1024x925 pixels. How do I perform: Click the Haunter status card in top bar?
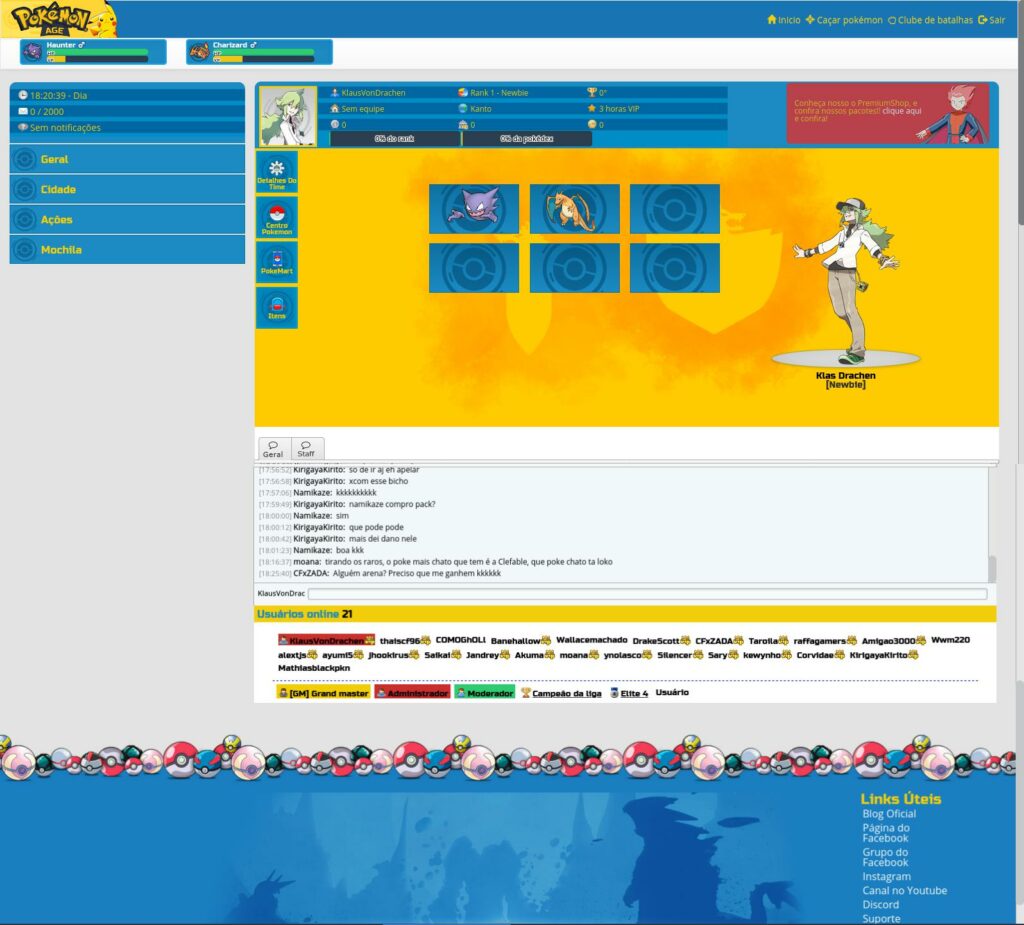pos(93,52)
